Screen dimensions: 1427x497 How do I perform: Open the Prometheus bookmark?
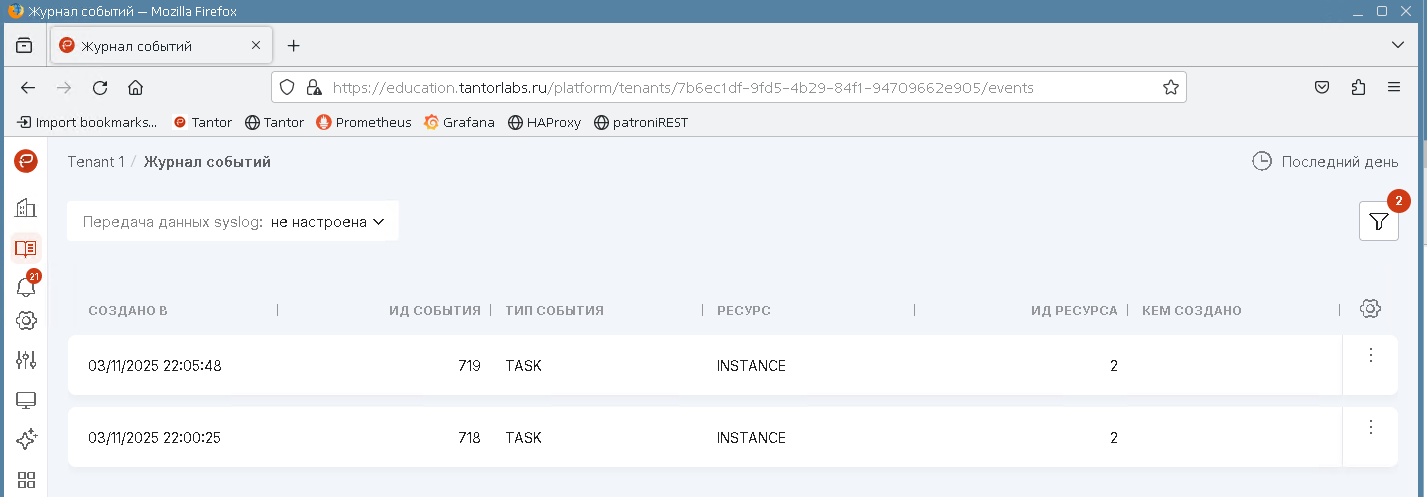pyautogui.click(x=364, y=123)
